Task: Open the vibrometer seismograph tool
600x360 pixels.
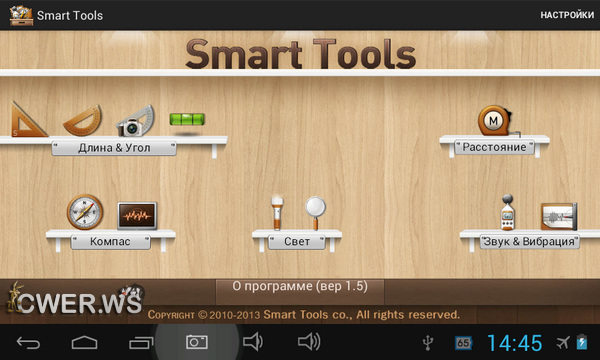Action: tap(559, 217)
